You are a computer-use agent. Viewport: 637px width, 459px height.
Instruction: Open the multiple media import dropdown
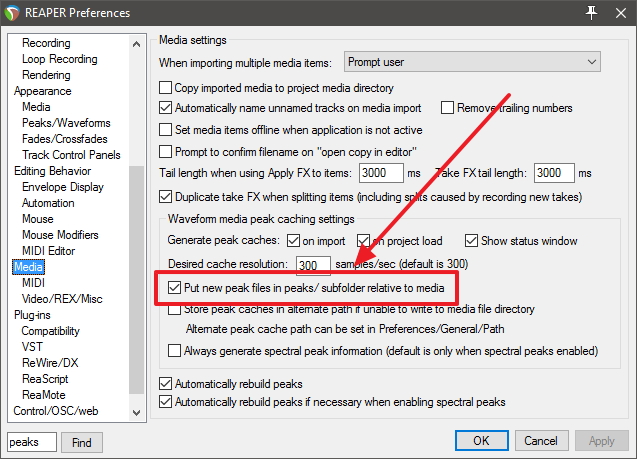[472, 62]
